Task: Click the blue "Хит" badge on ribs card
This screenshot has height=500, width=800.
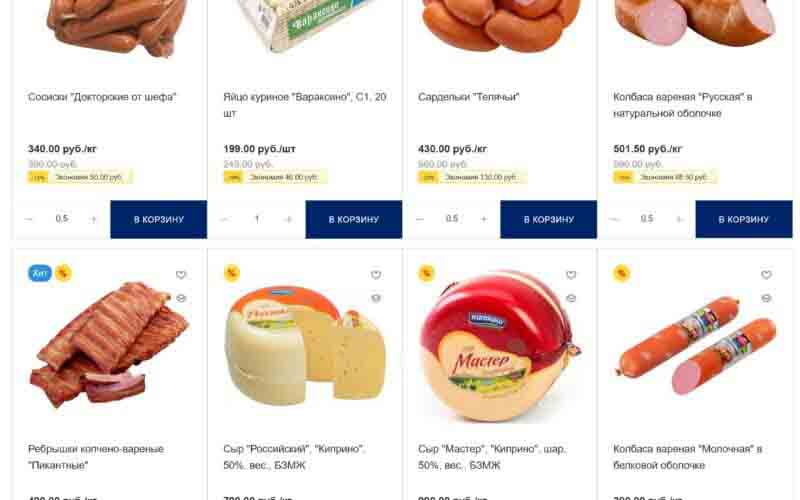Action: tap(40, 273)
